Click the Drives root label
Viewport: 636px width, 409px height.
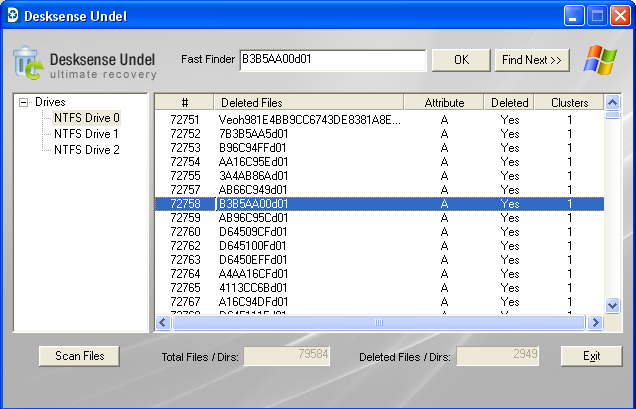tap(50, 102)
